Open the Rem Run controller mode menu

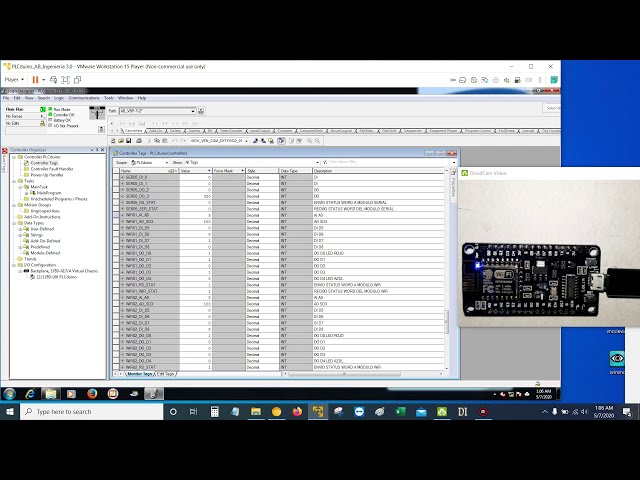pos(43,109)
